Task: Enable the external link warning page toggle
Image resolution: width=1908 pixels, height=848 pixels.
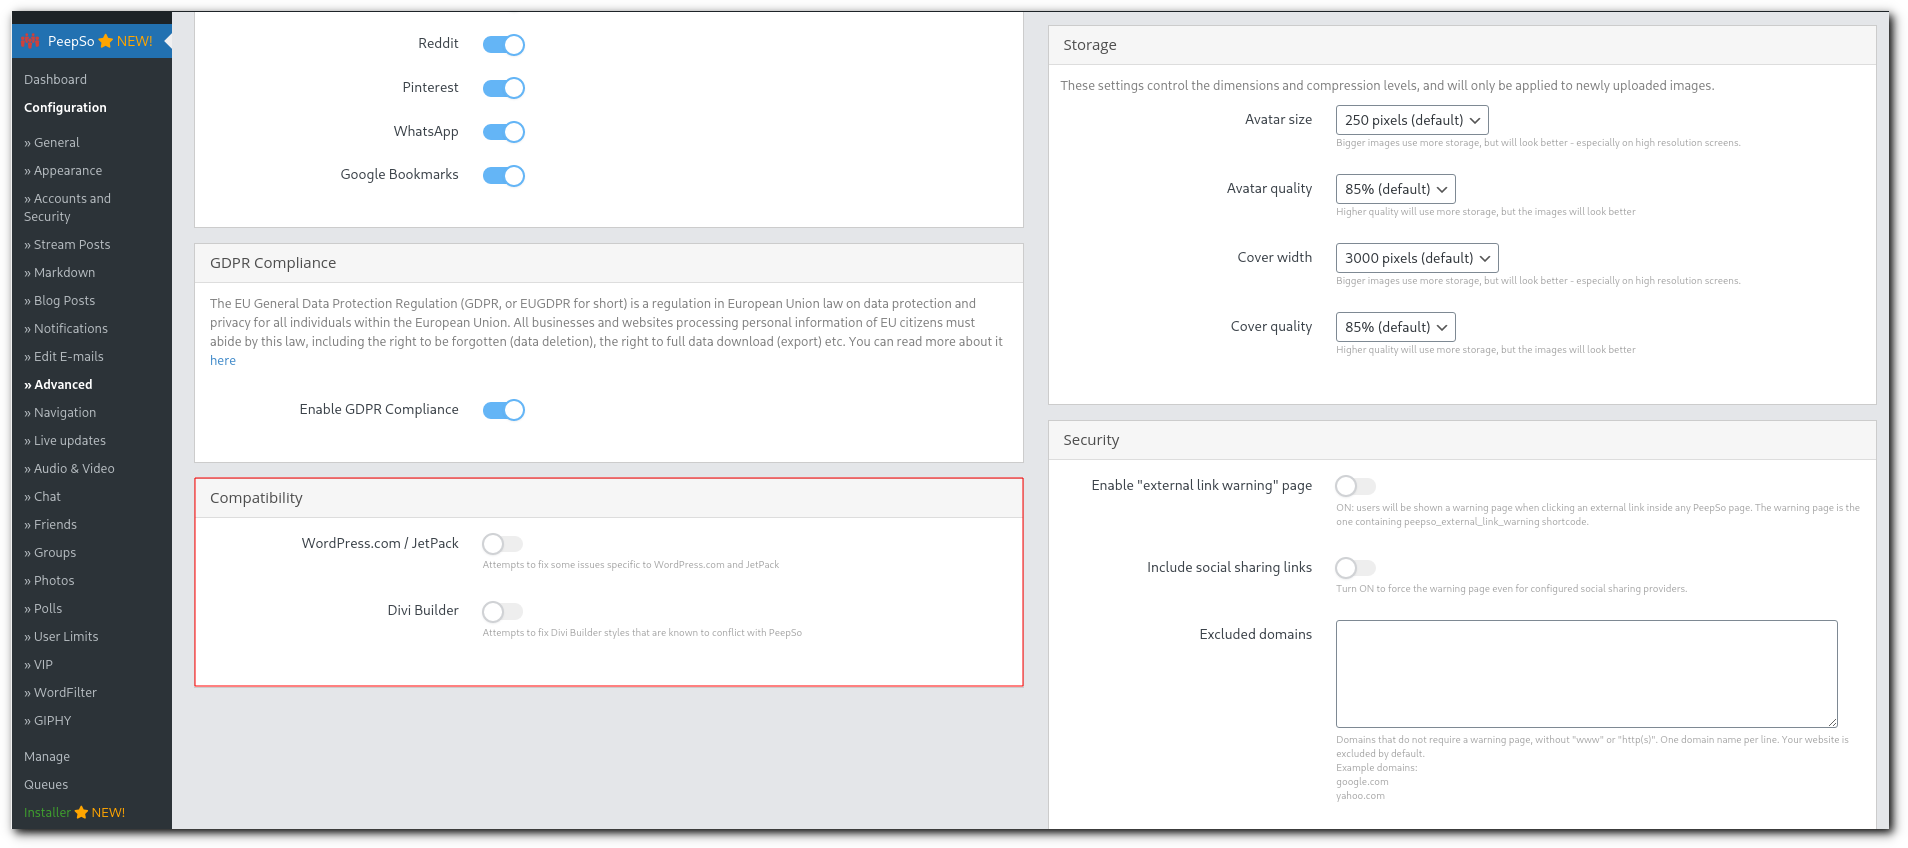Action: click(1356, 486)
